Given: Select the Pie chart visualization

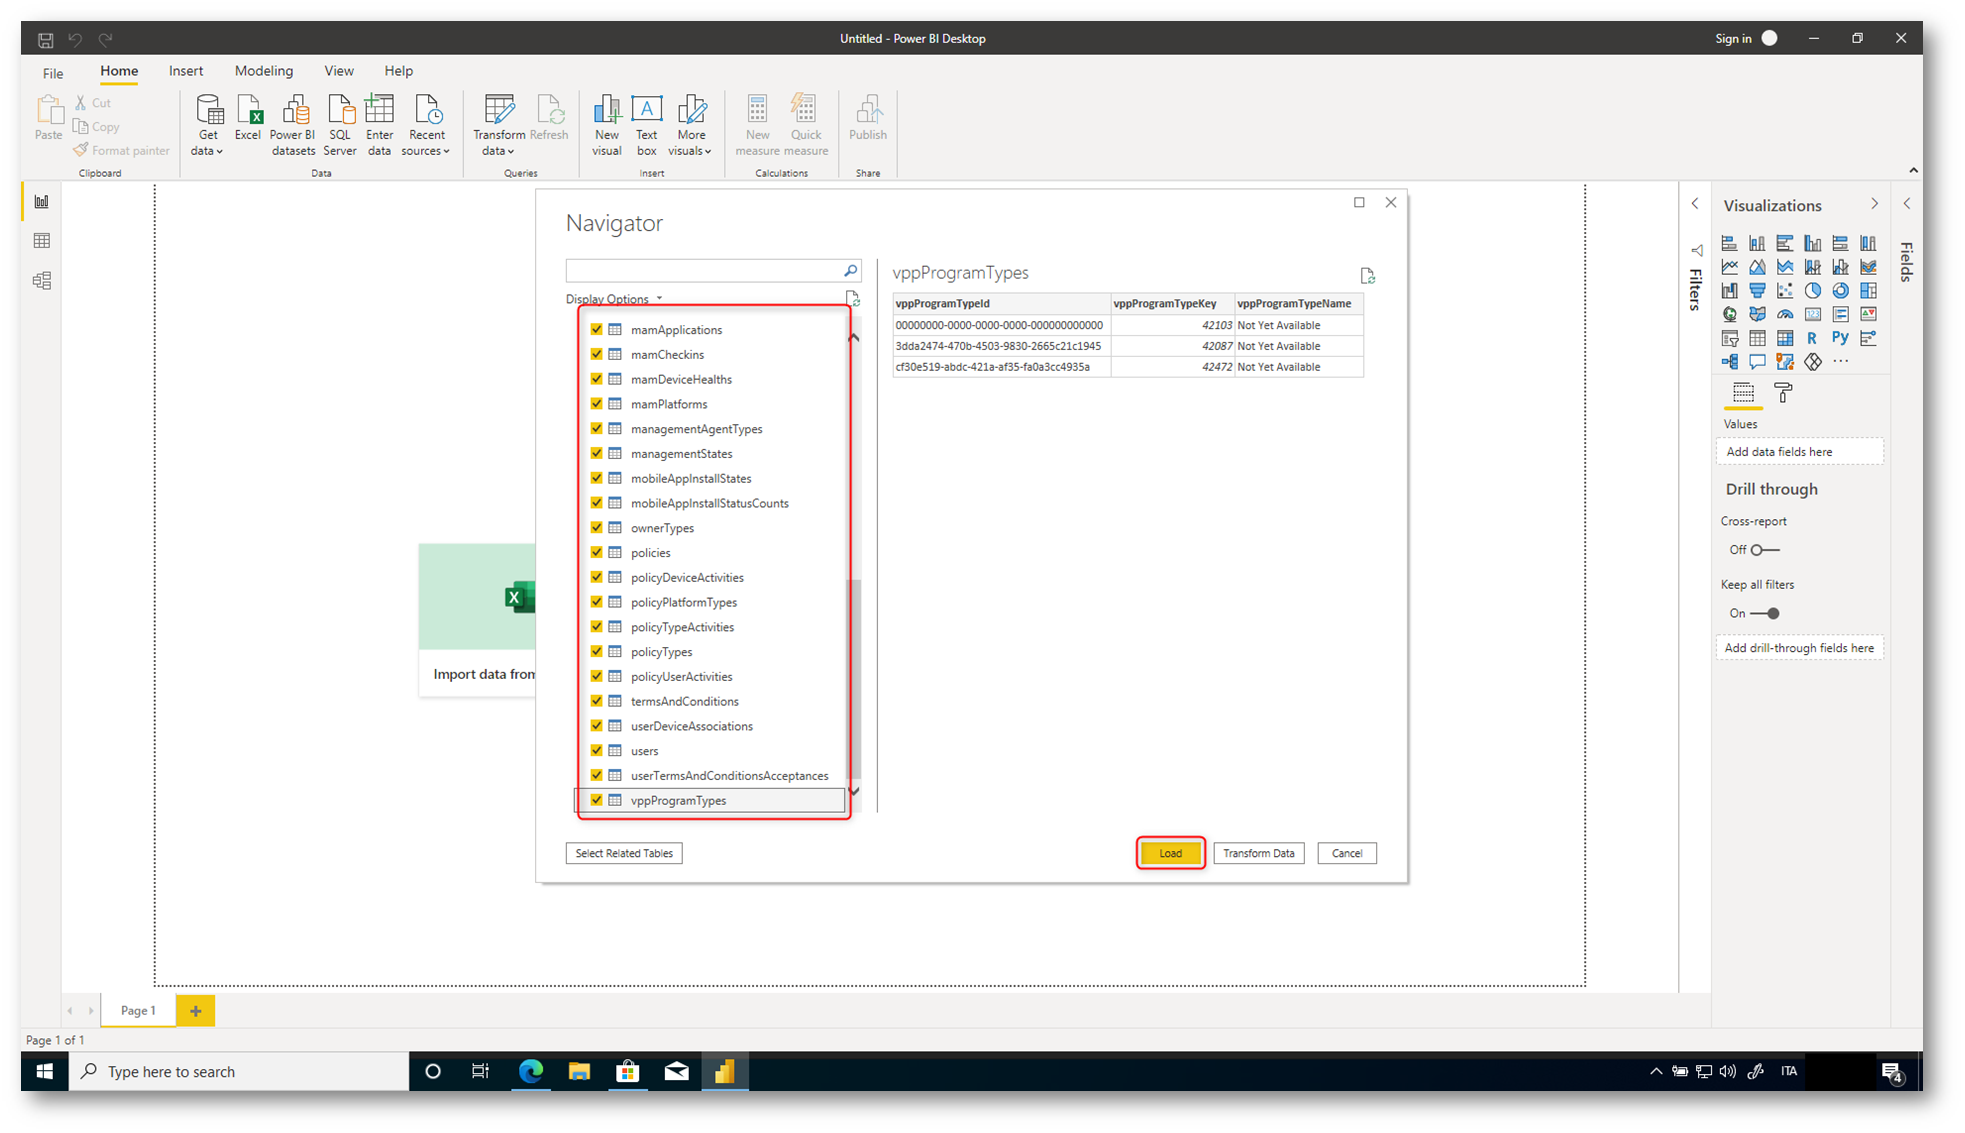Looking at the screenshot, I should coord(1812,291).
